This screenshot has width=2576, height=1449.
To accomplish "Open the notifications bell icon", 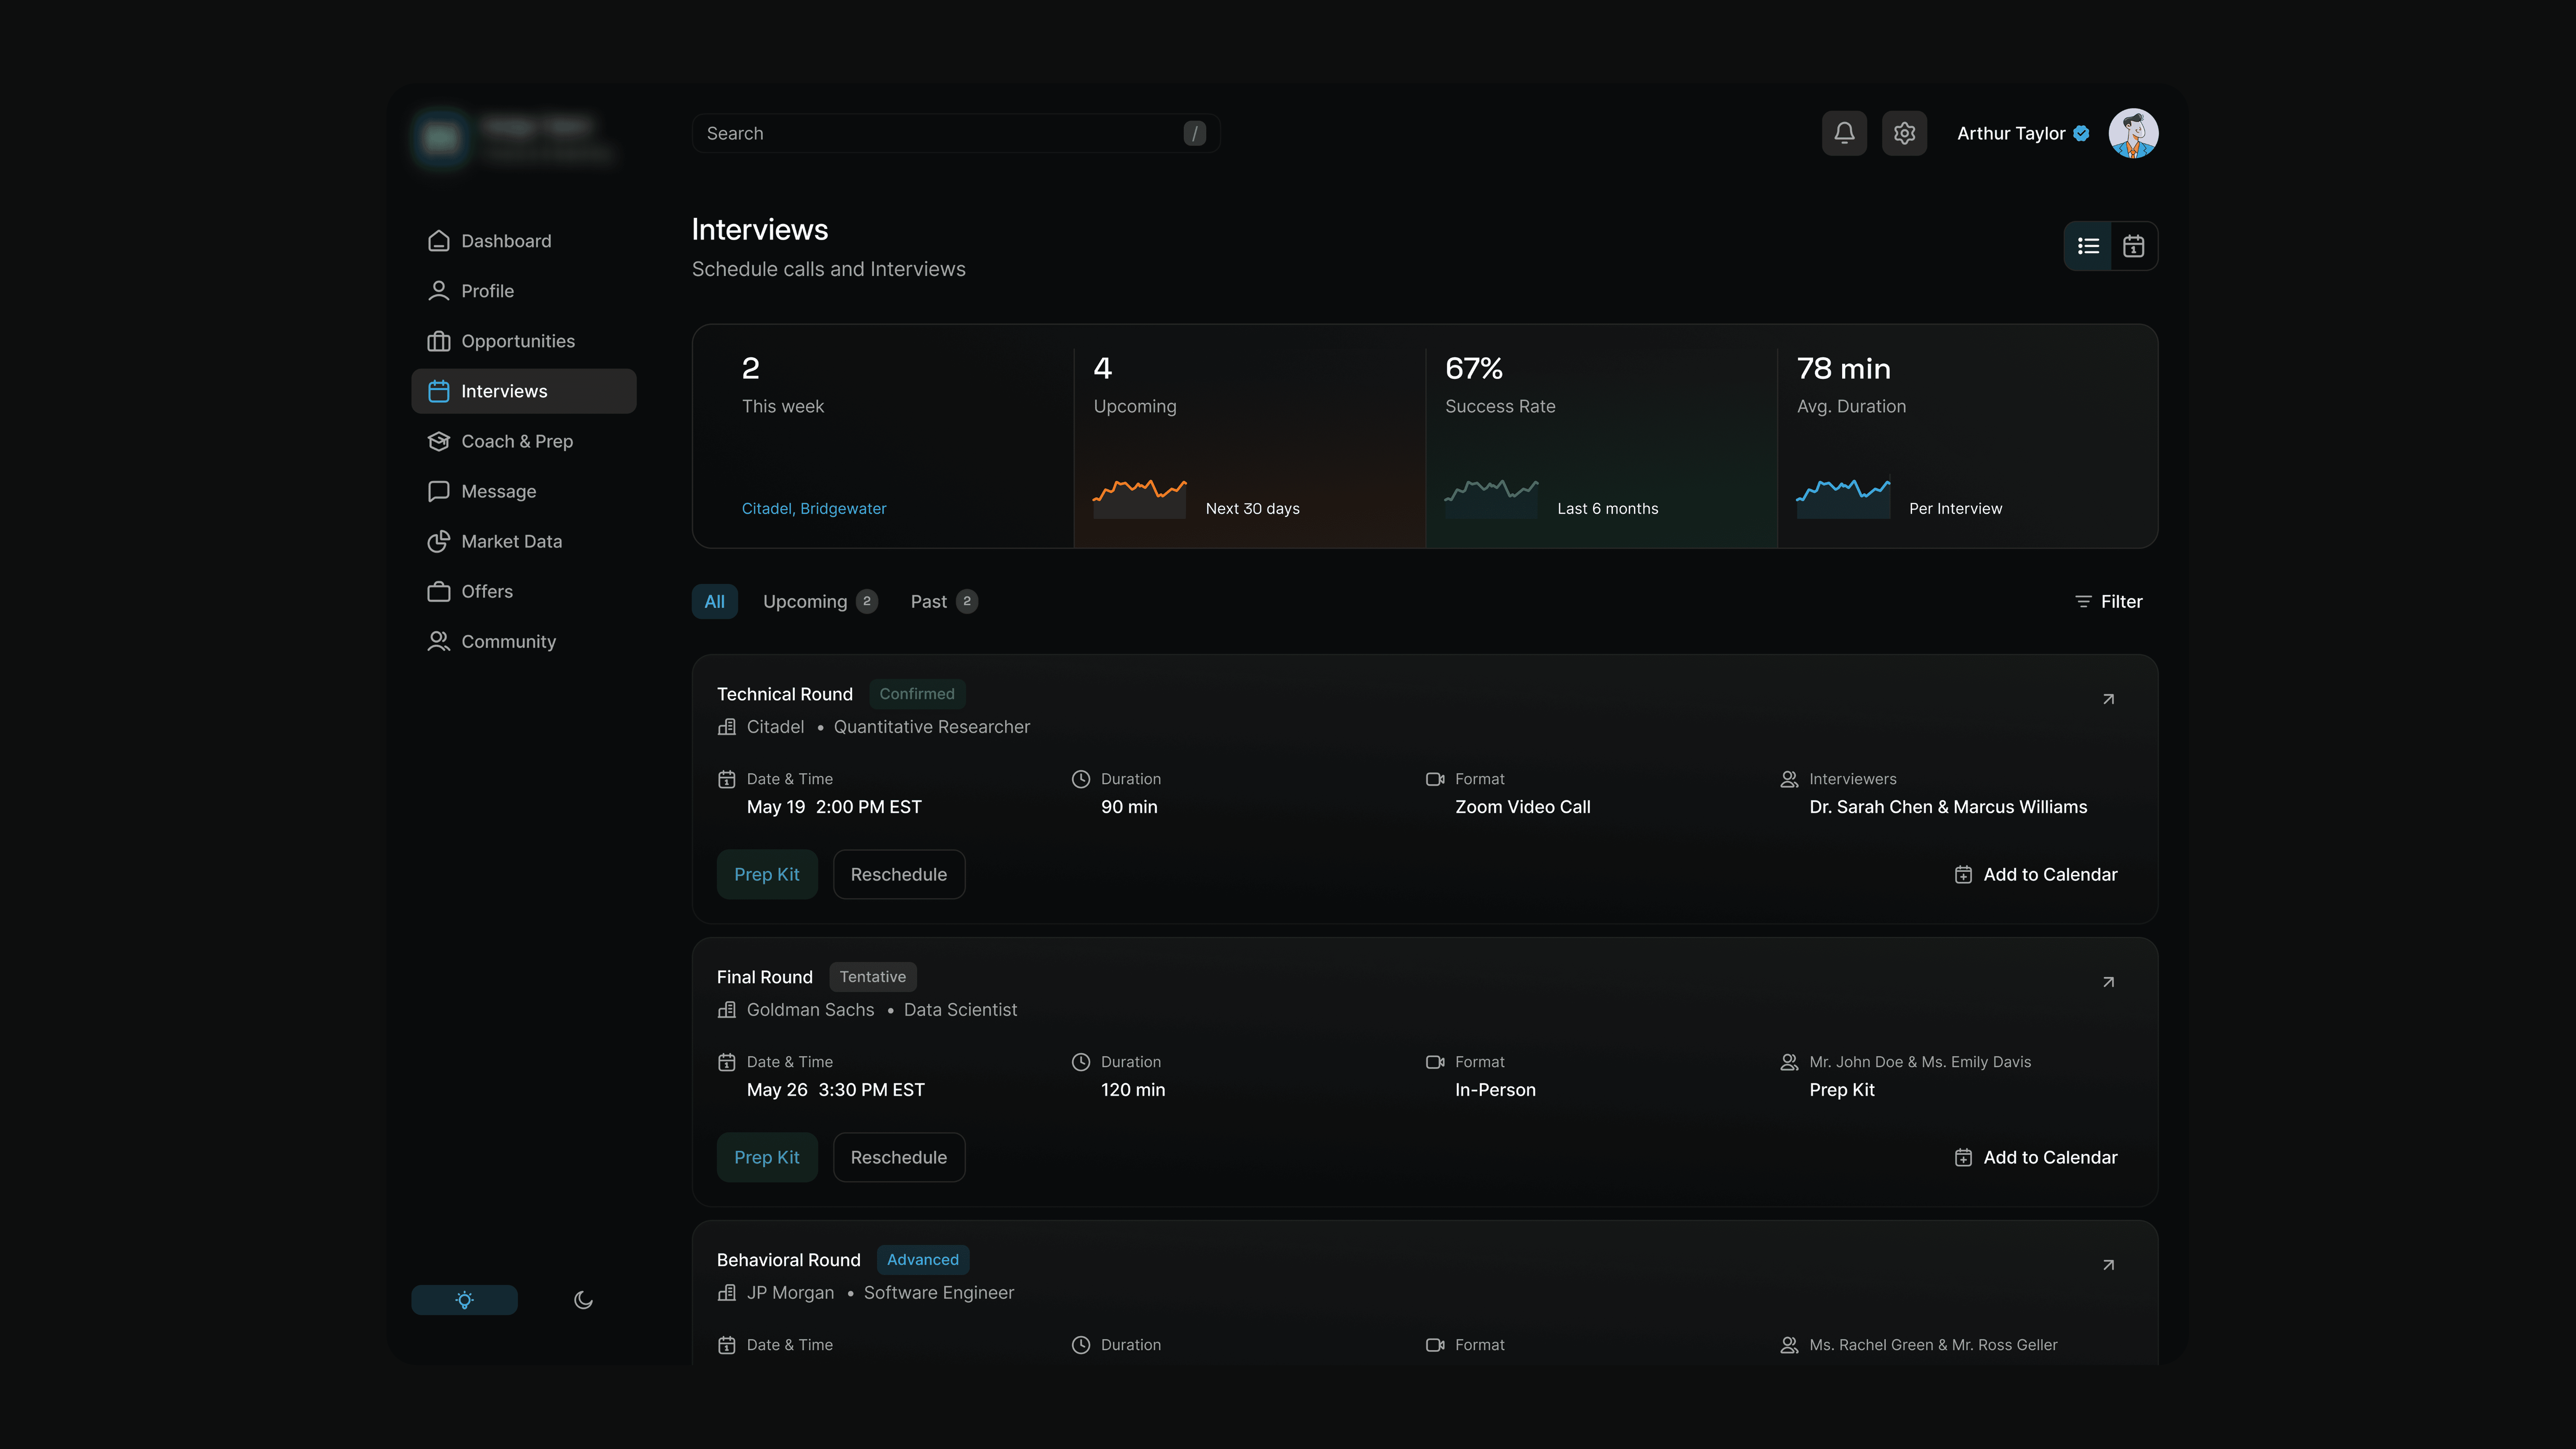I will pos(1844,133).
